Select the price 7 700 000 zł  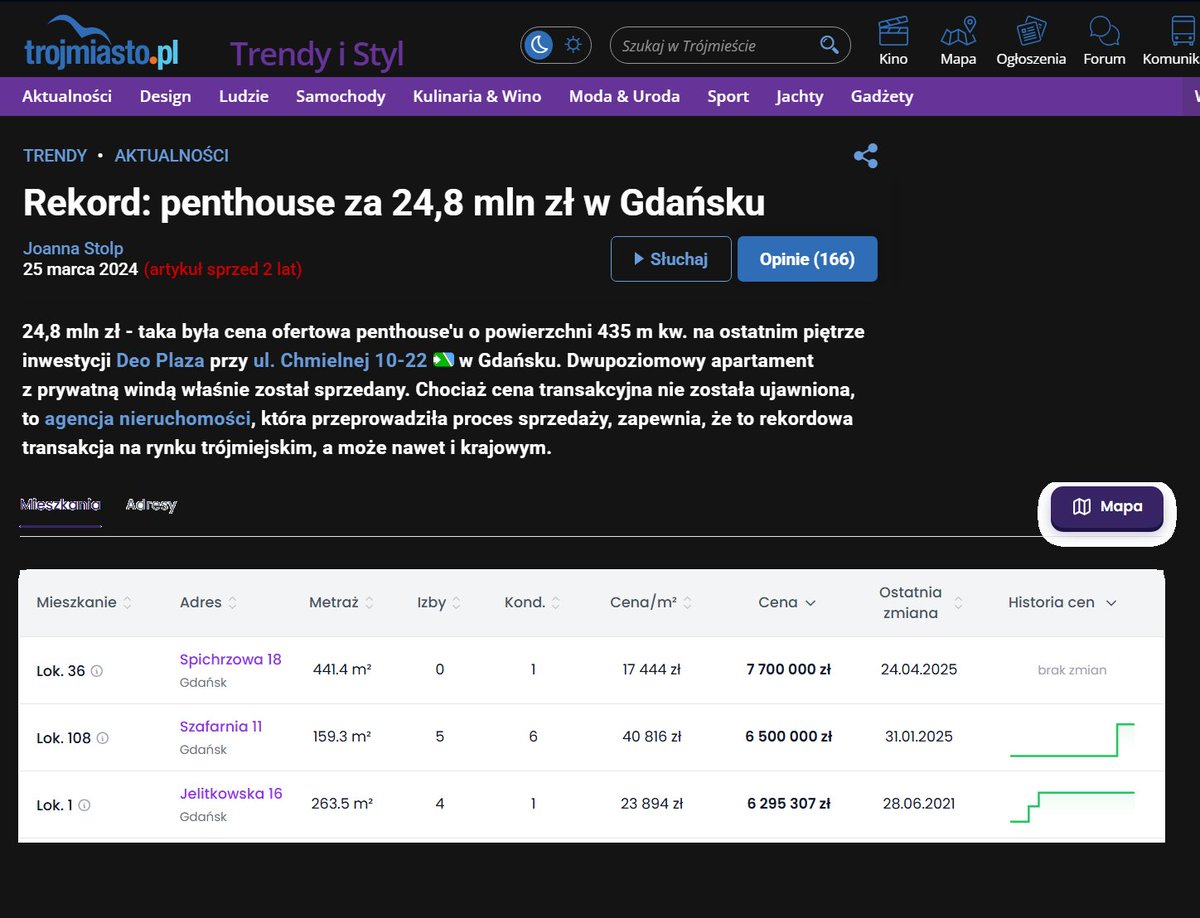pos(788,670)
